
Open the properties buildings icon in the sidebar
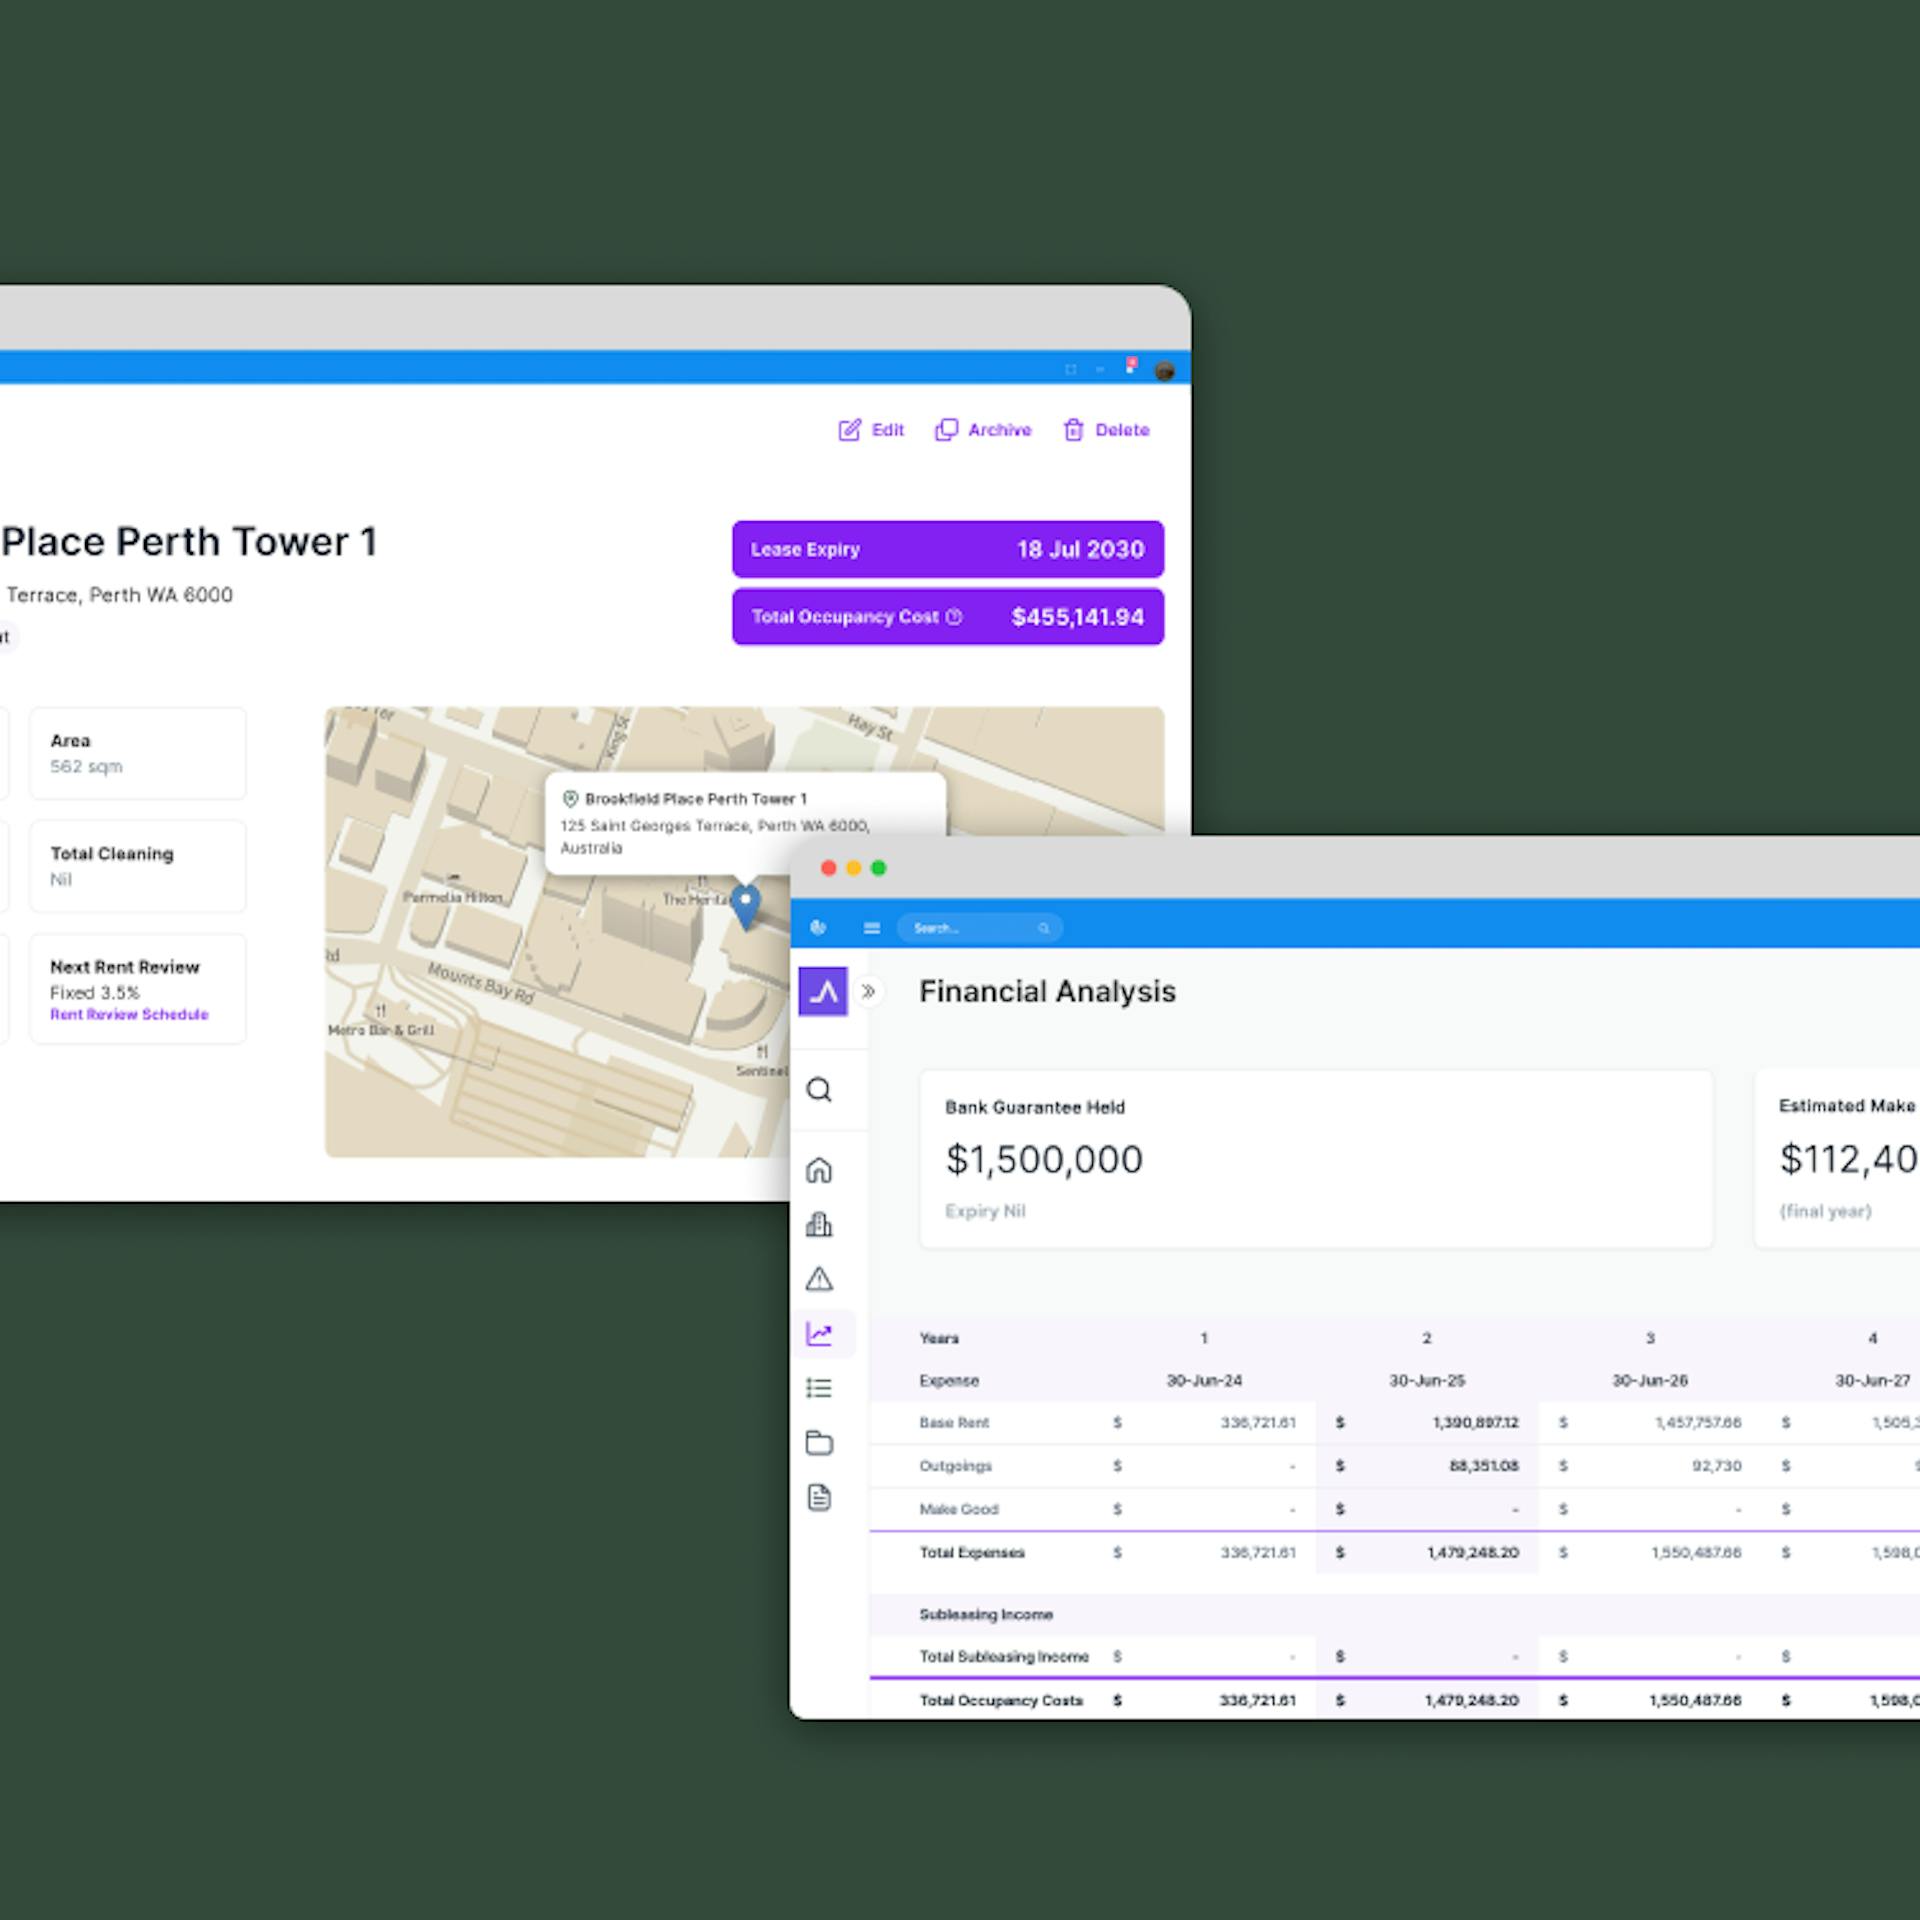tap(819, 1224)
